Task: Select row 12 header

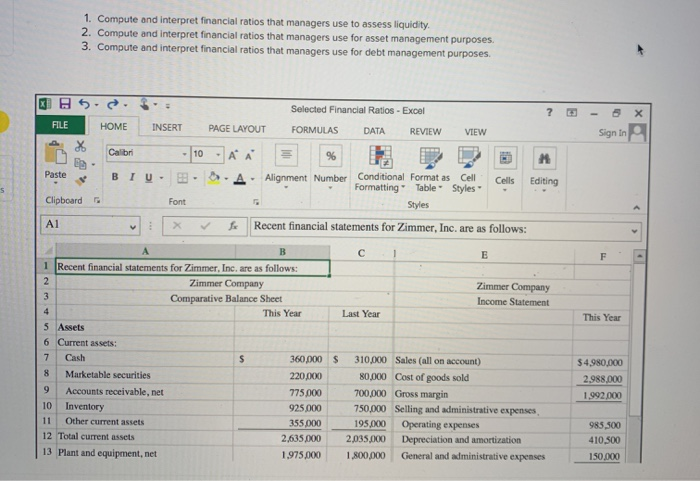Action: tap(47, 435)
